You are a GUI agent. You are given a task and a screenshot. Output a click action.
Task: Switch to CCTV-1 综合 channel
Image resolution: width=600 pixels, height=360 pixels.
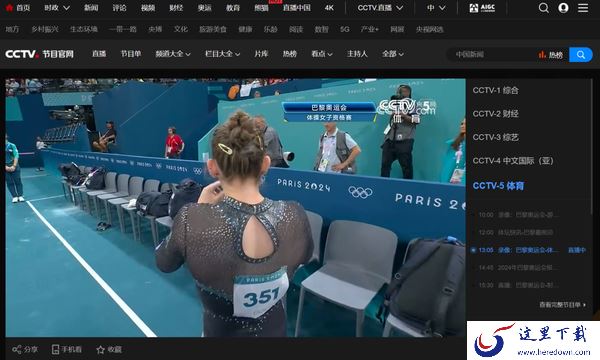tap(496, 91)
